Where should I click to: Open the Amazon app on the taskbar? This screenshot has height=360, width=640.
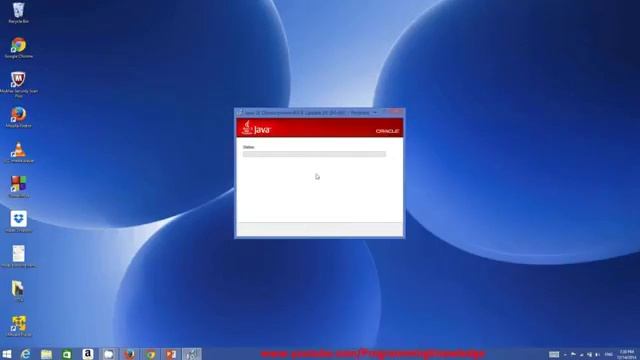[88, 354]
